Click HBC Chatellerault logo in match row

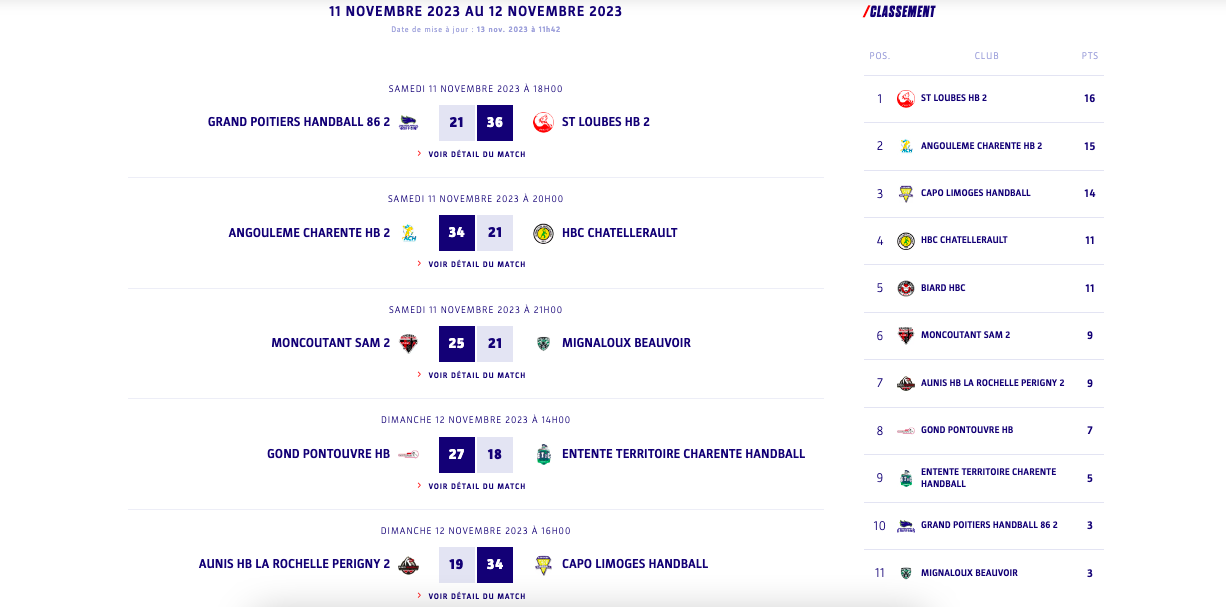543,233
